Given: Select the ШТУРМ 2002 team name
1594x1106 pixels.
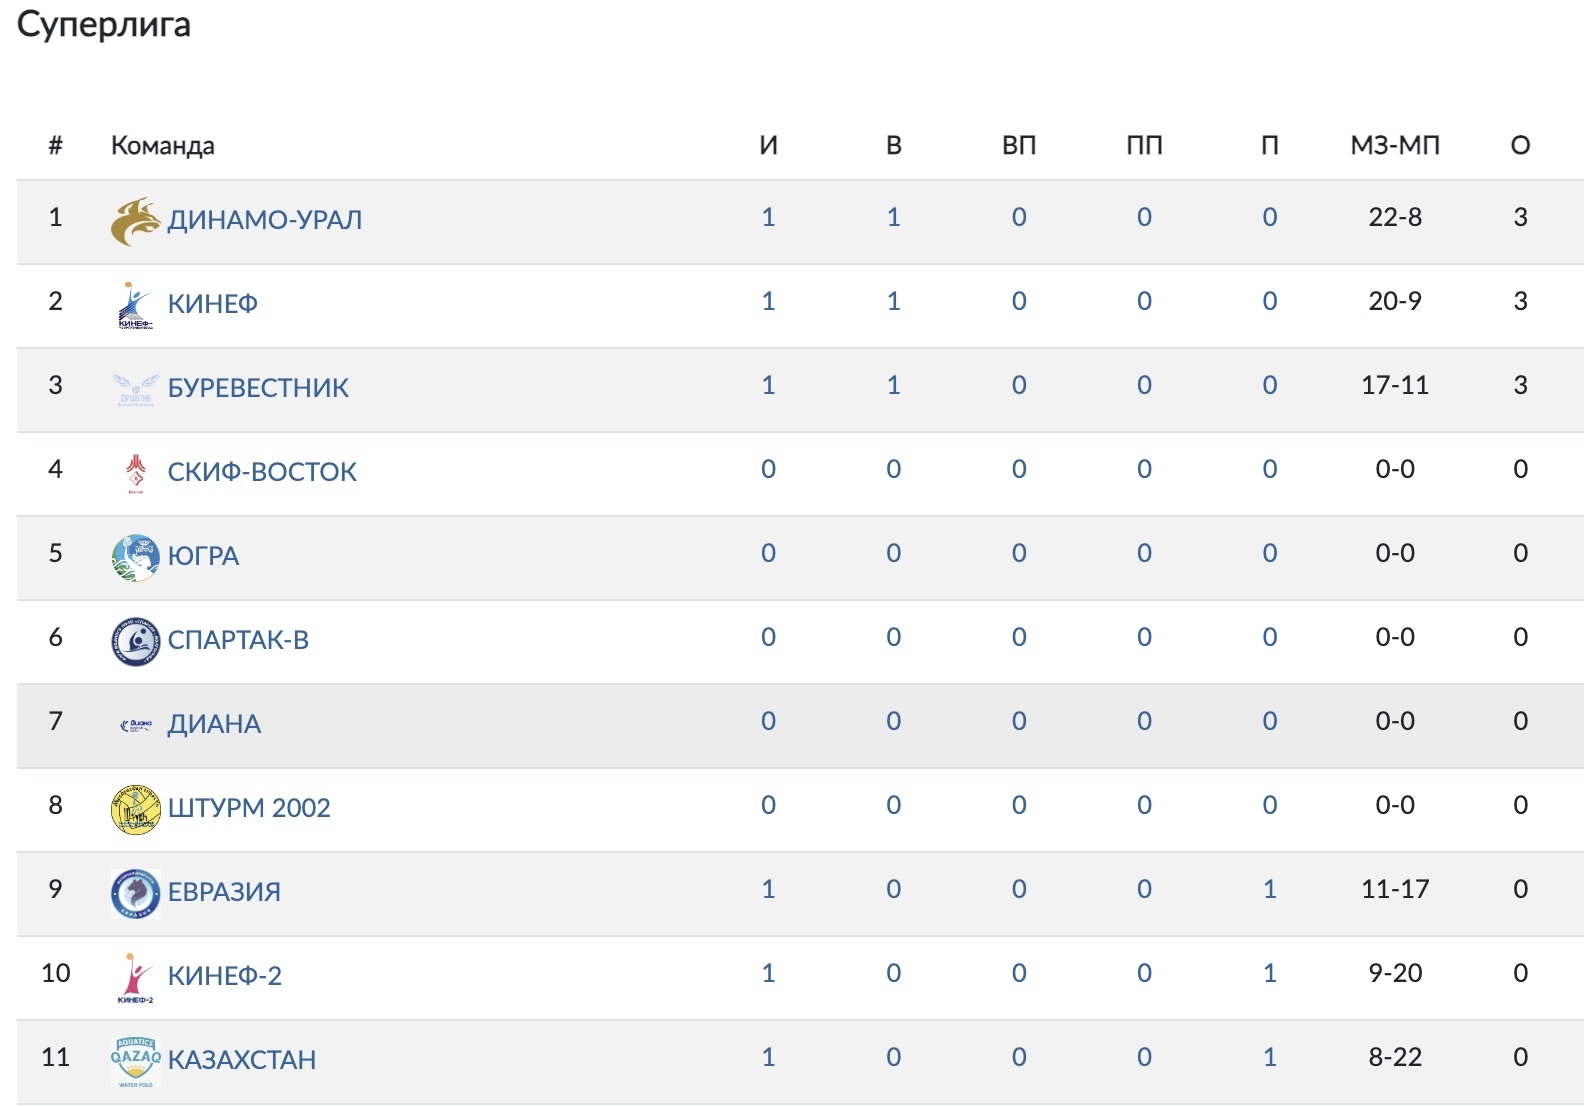Looking at the screenshot, I should 249,808.
